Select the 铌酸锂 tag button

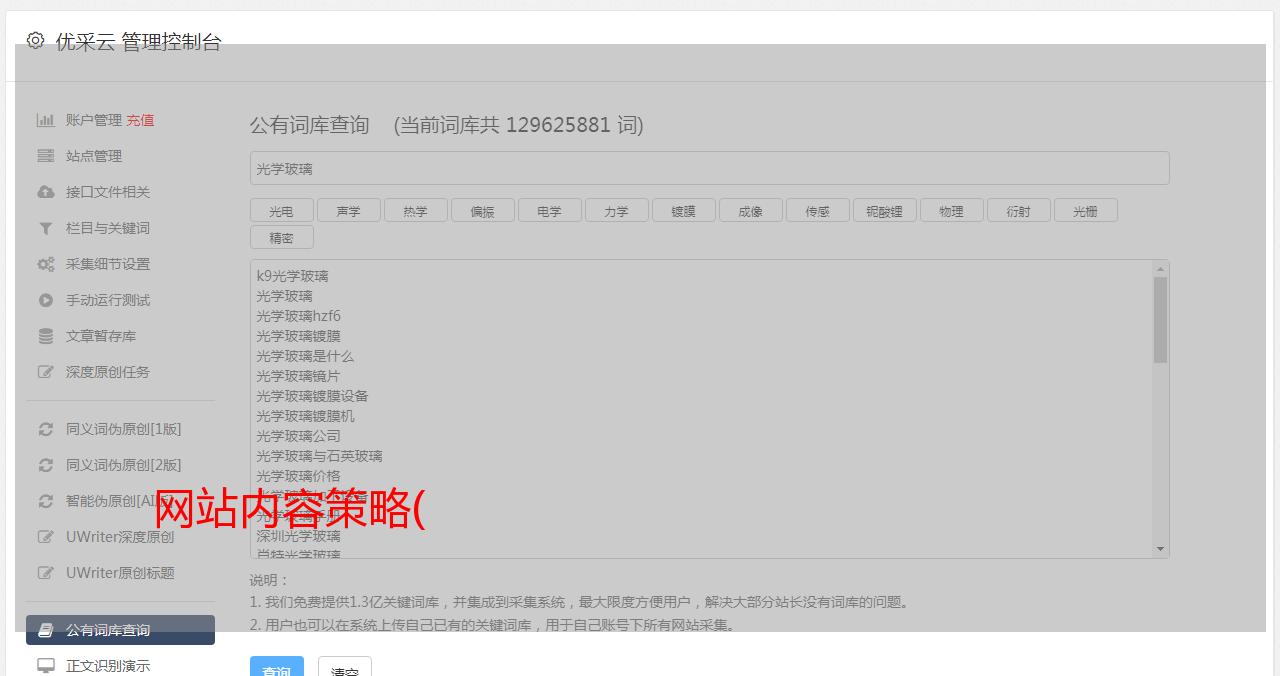pyautogui.click(x=885, y=211)
